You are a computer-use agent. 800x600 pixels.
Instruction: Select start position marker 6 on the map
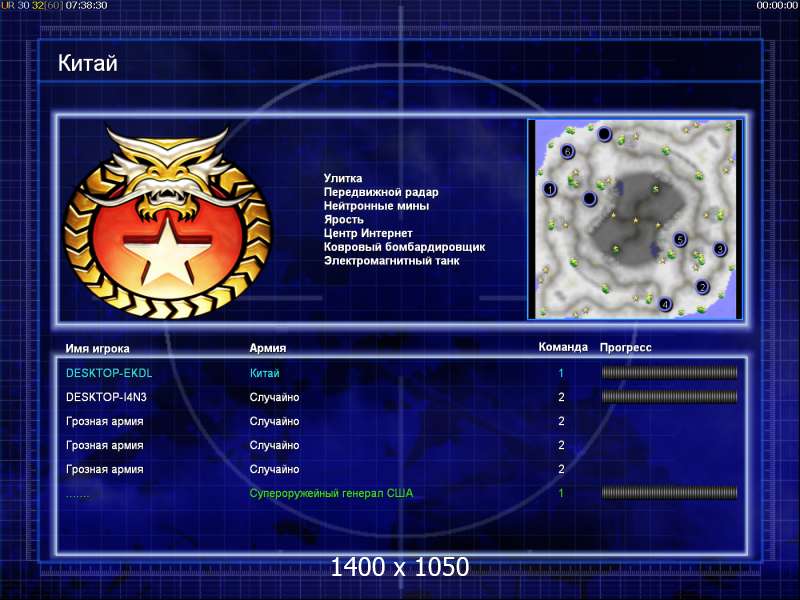coord(567,151)
